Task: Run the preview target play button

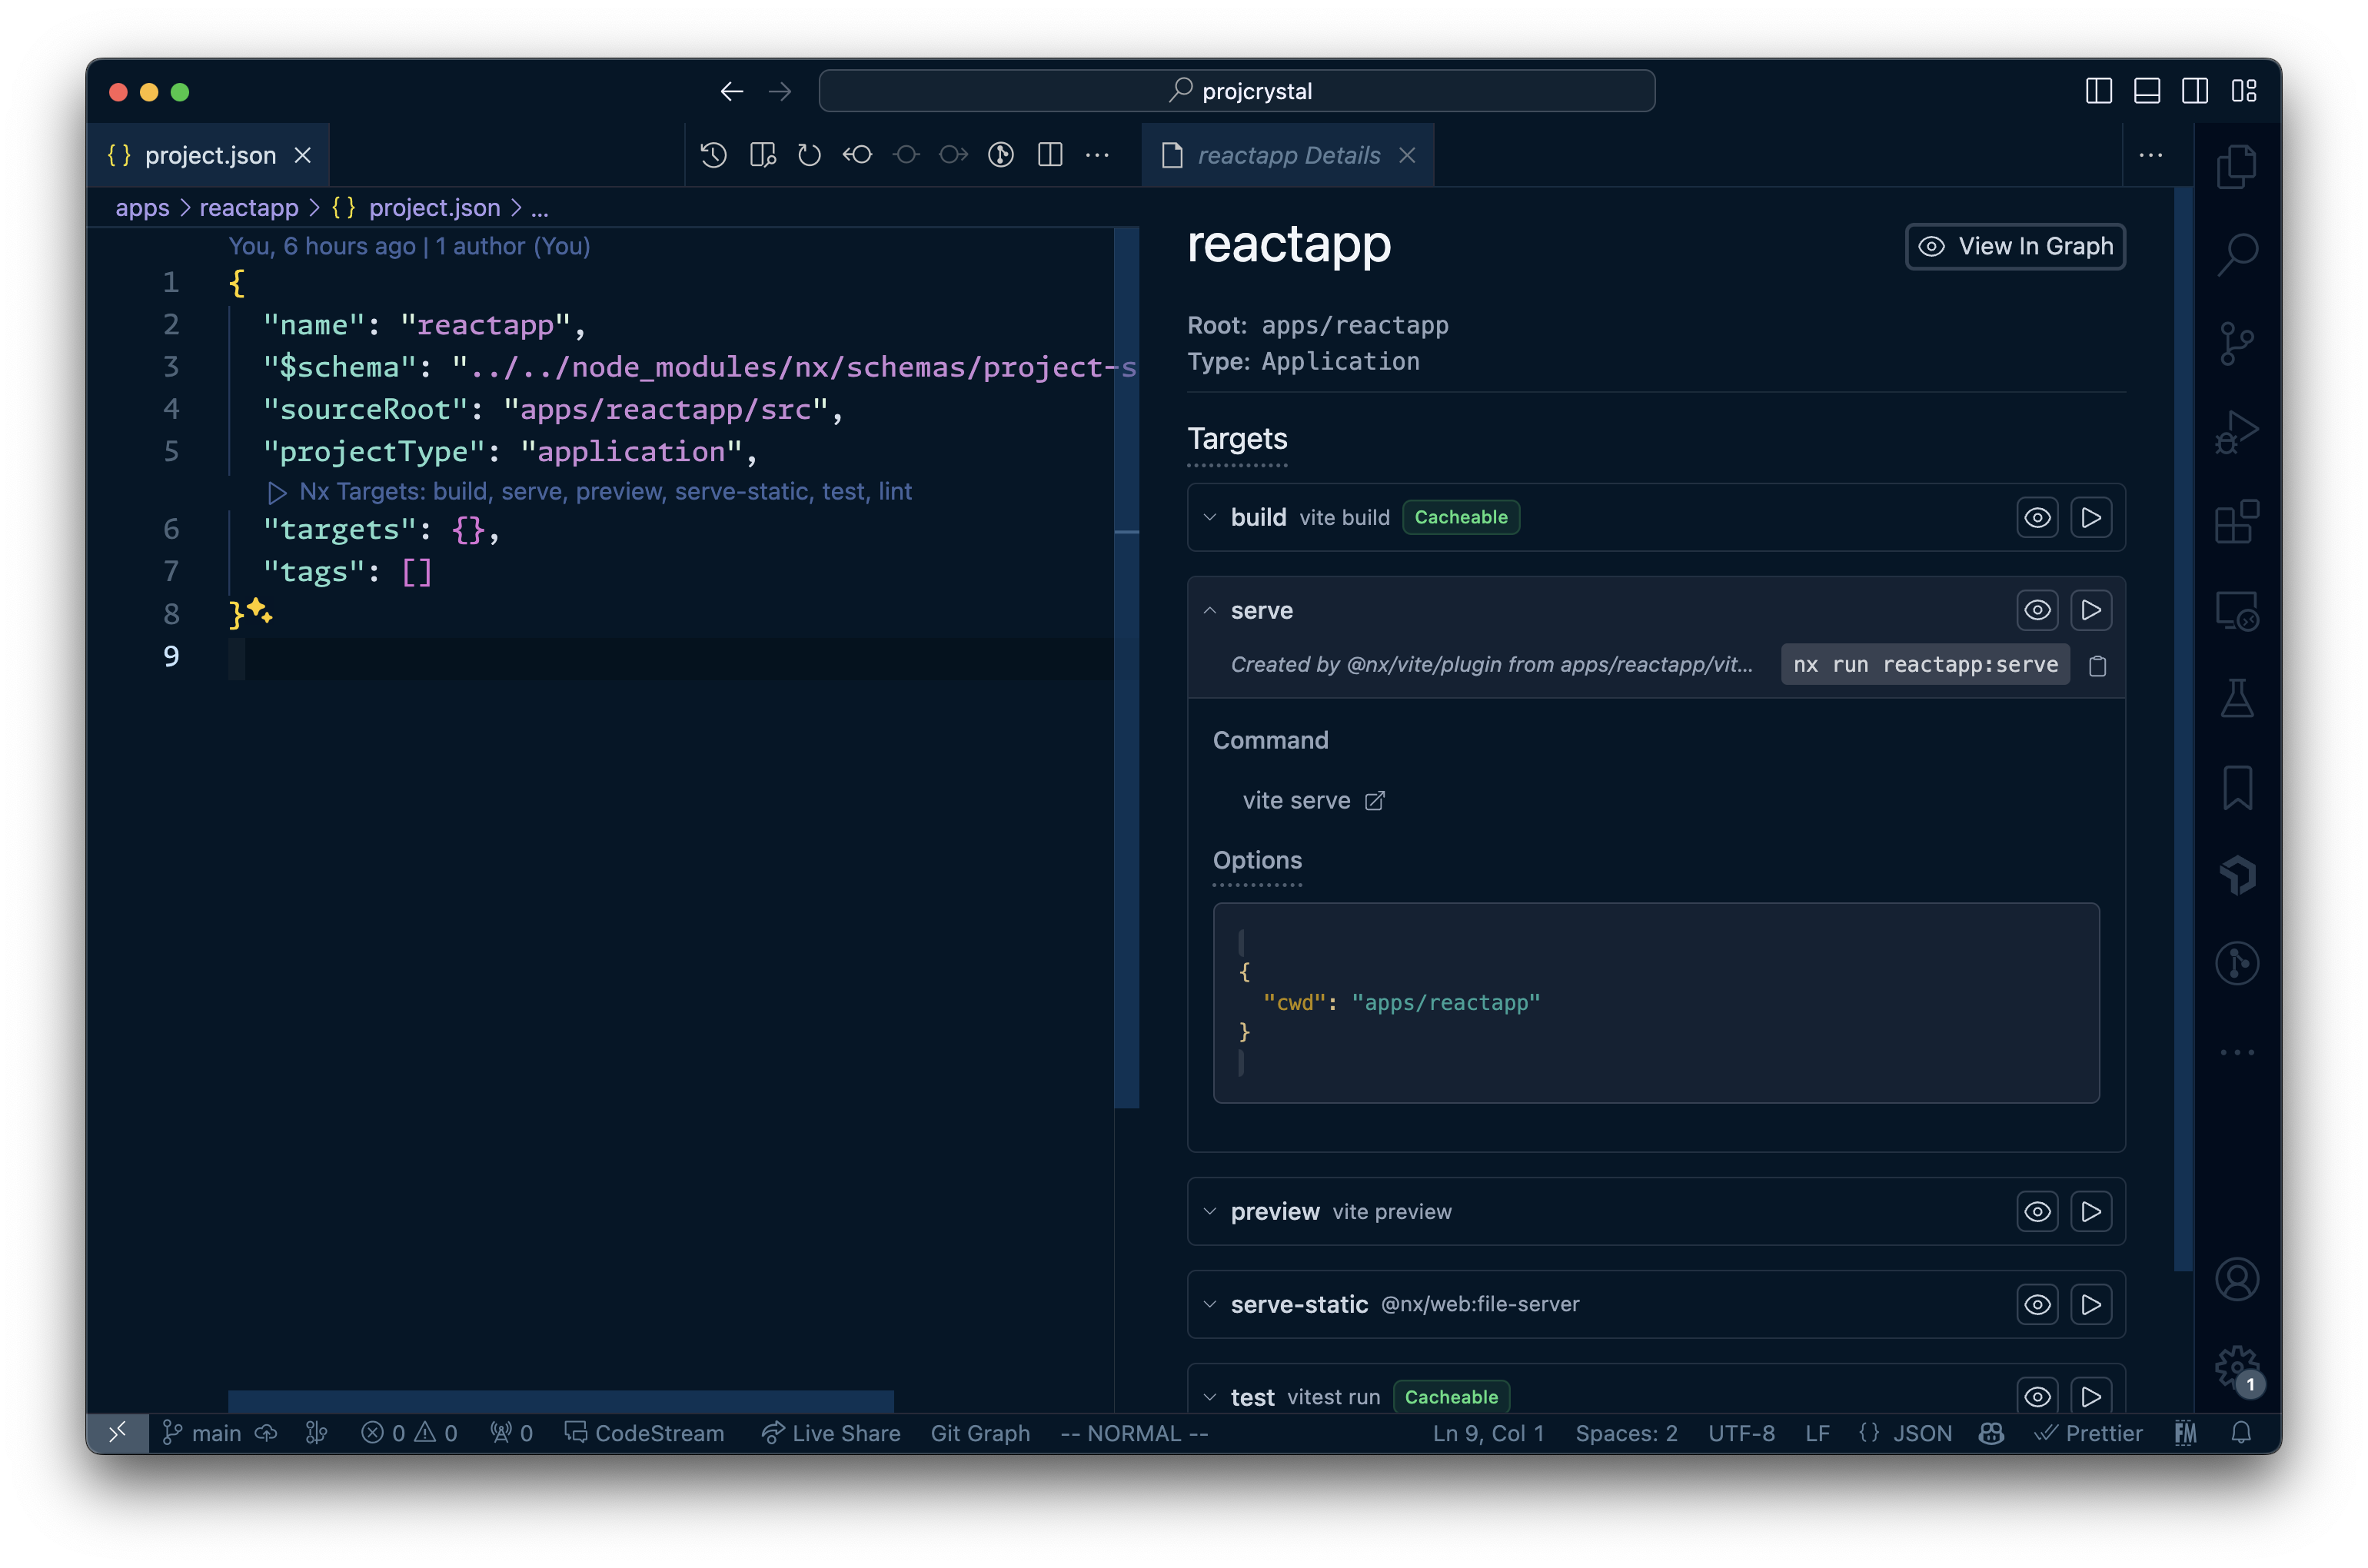Action: [x=2091, y=1211]
